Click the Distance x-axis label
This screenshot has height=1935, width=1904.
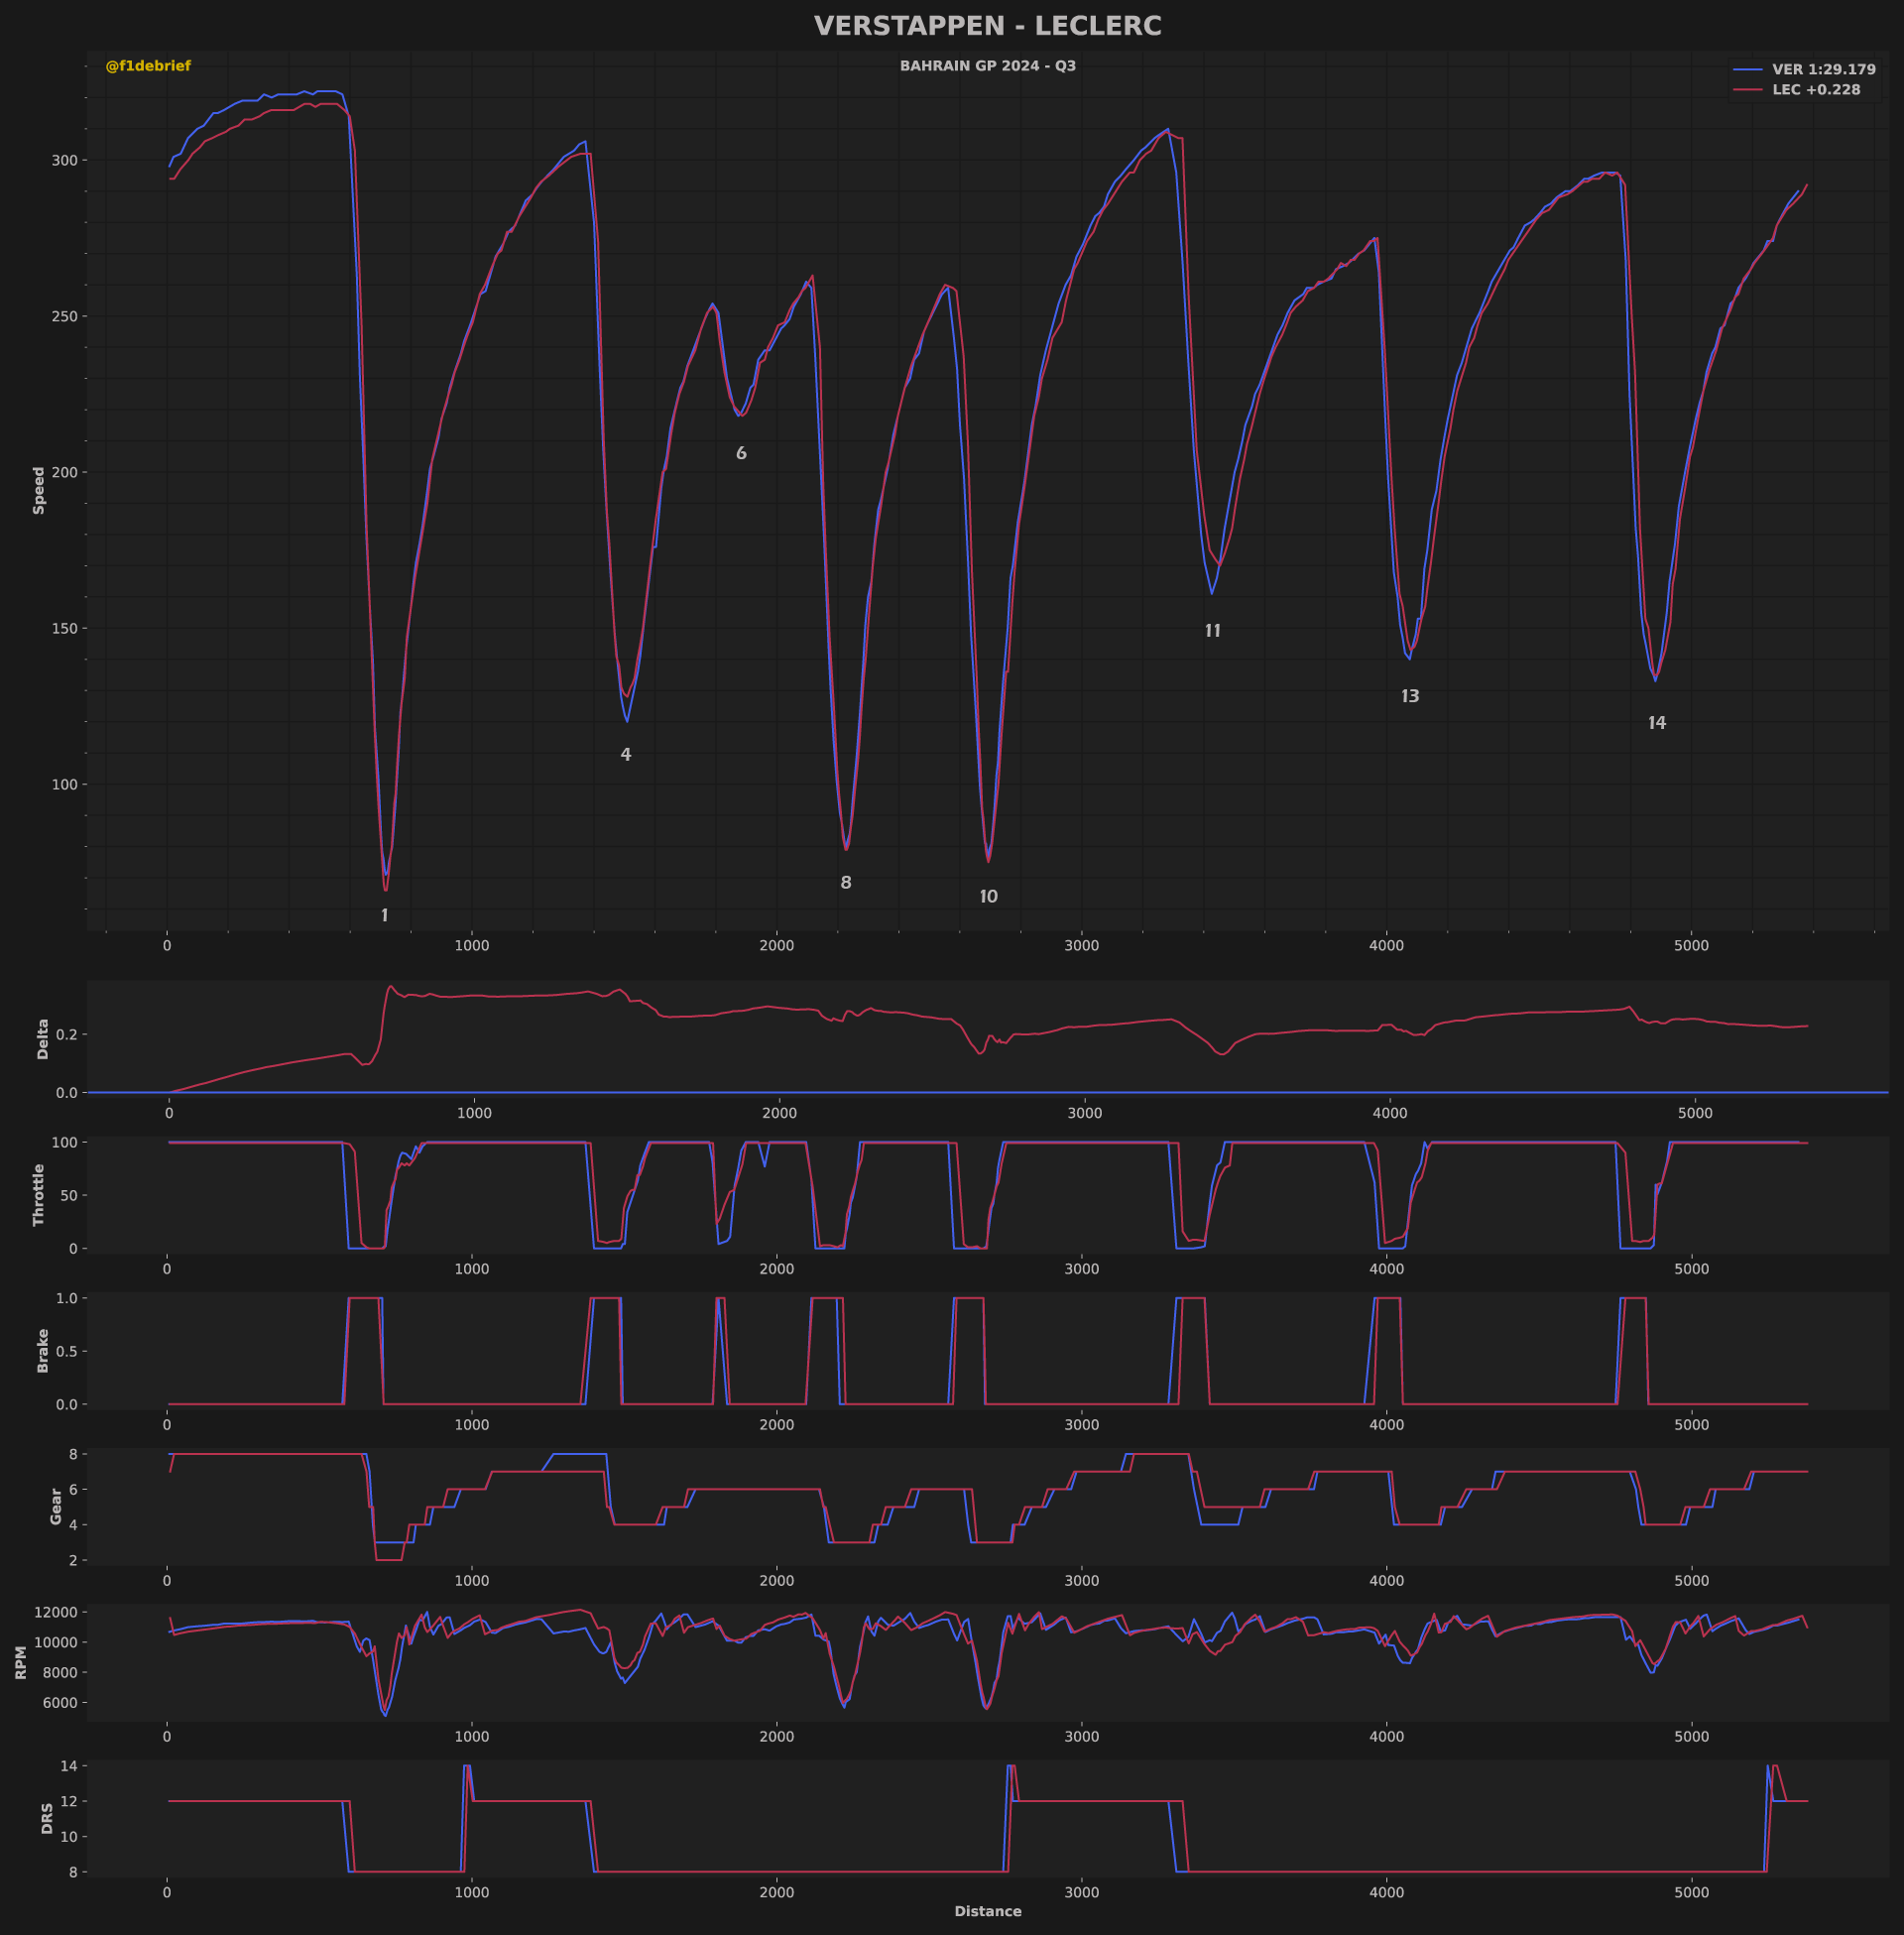(x=987, y=1911)
